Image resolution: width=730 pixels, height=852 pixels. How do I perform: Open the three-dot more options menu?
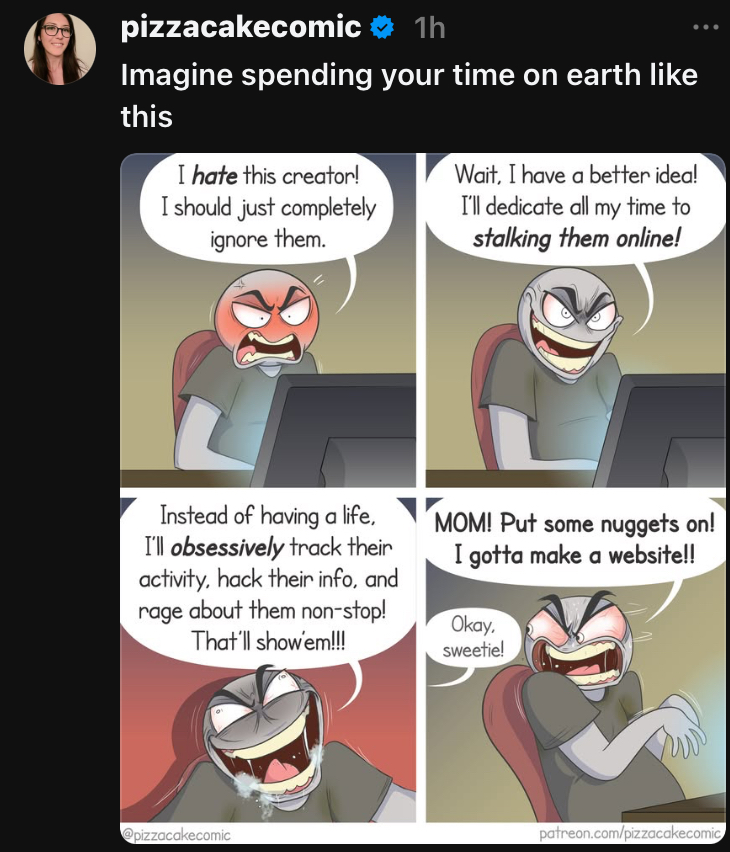(x=706, y=27)
